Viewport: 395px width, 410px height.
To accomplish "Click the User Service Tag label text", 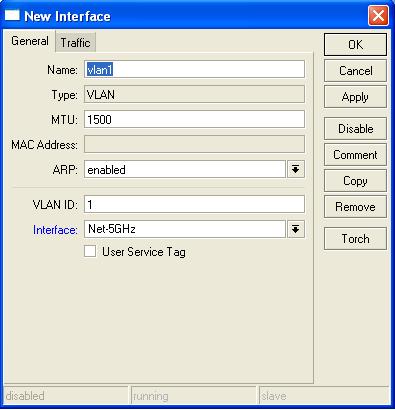I will pos(144,252).
